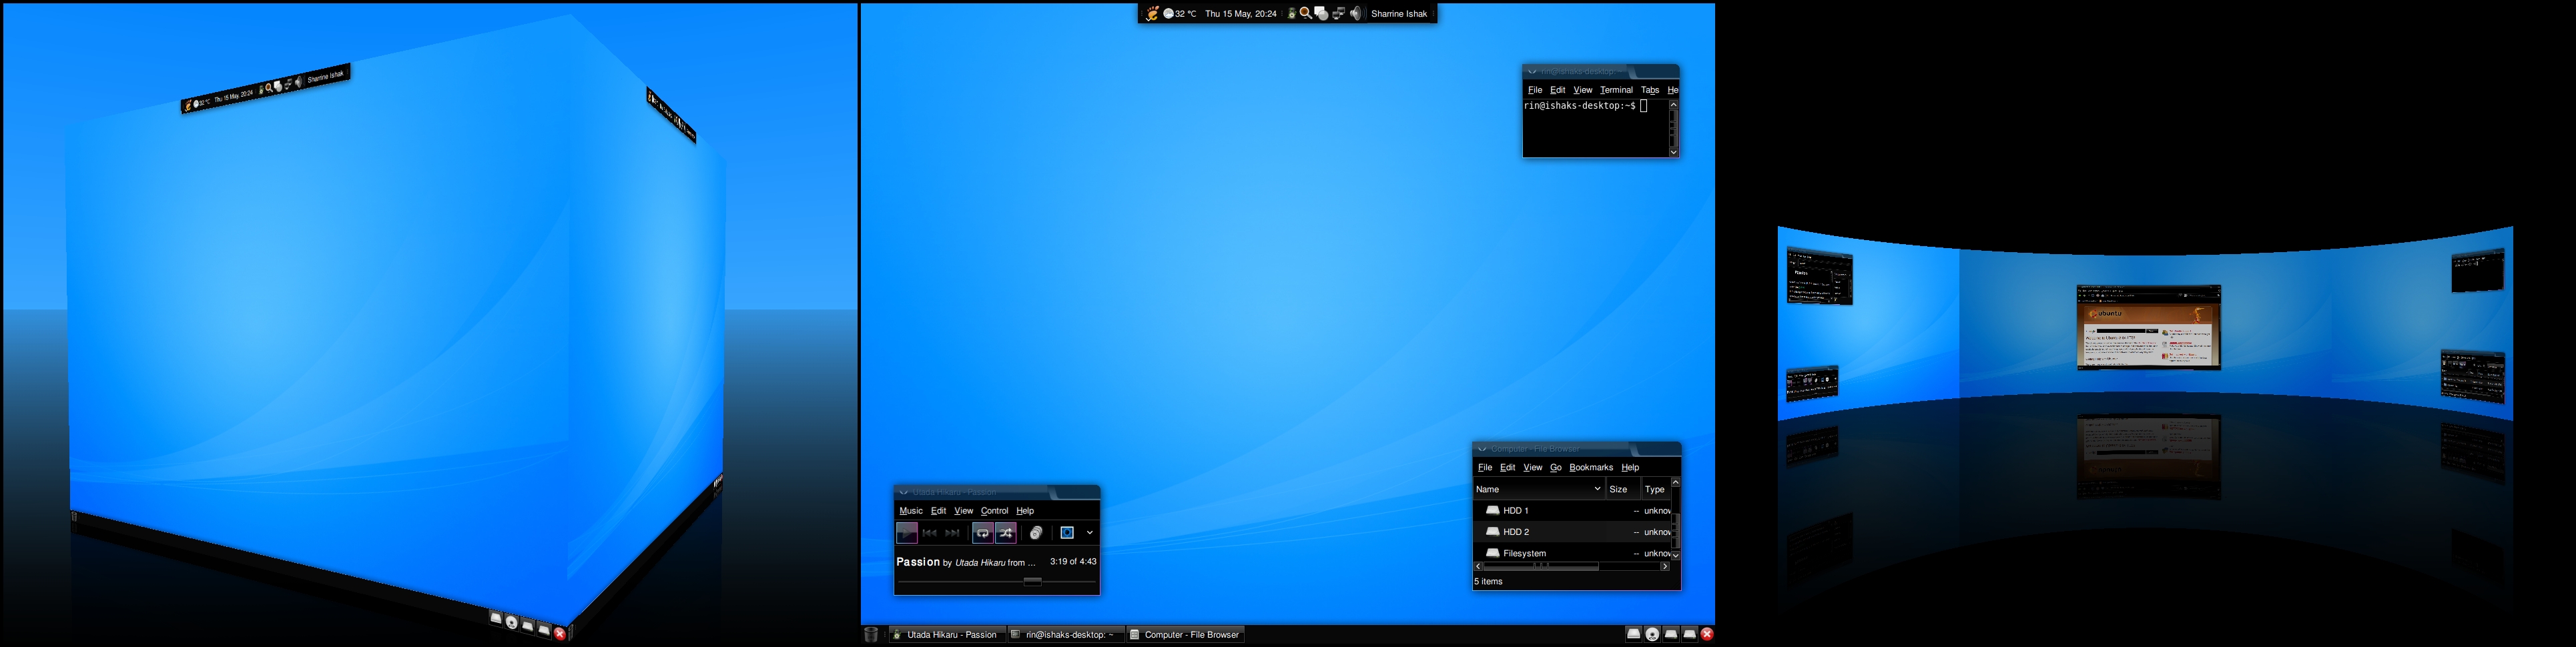The image size is (2576, 647).
Task: Expand music player toolbar overflow arrow
Action: point(1090,533)
